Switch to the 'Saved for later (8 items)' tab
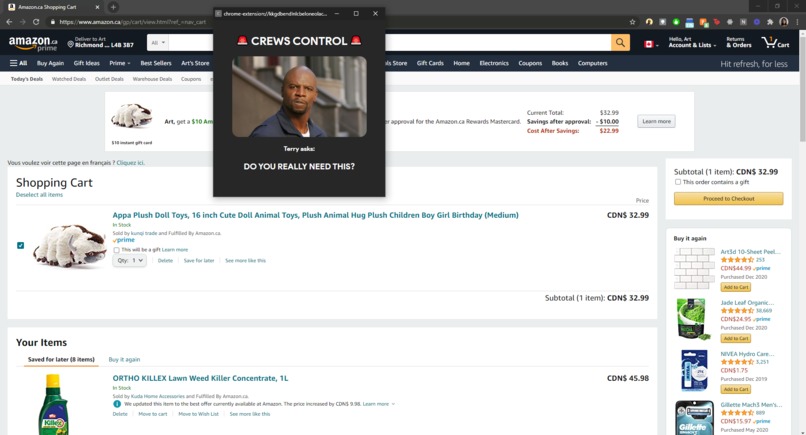 pyautogui.click(x=61, y=359)
